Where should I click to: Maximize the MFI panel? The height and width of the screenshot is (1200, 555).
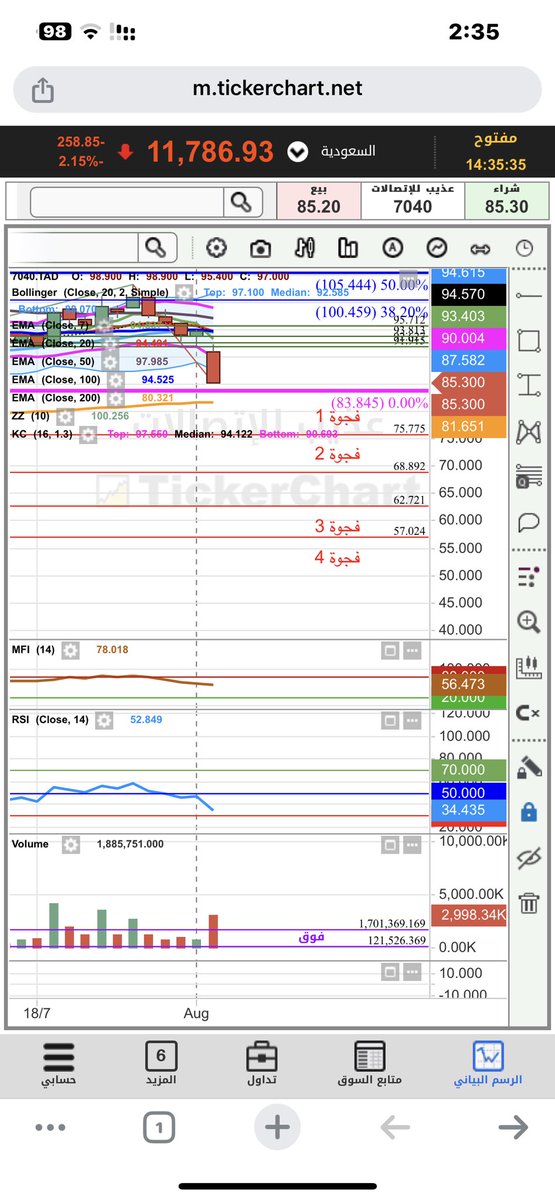tap(390, 651)
